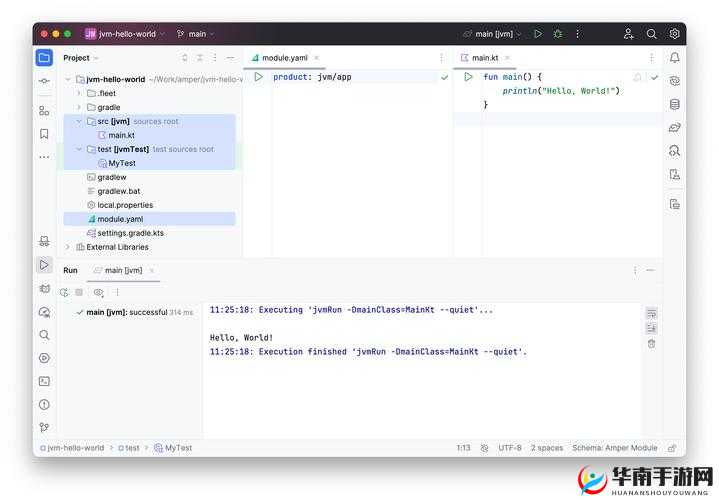Click the jvm-hello-world breadcrumb
The image size is (719, 500).
(72, 448)
